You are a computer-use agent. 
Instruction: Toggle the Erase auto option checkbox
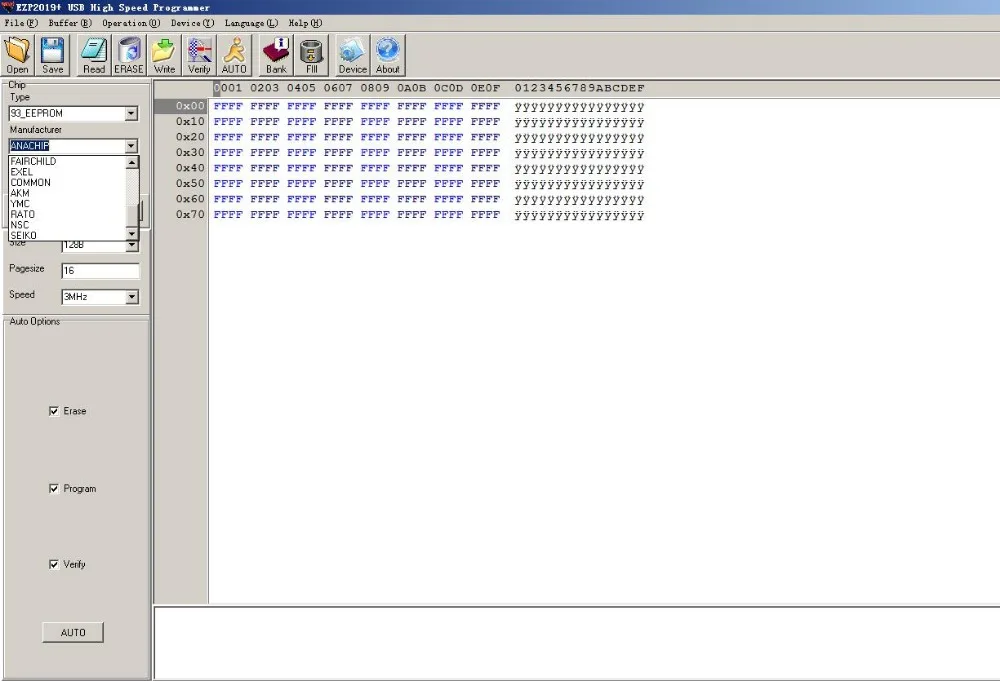[x=54, y=411]
